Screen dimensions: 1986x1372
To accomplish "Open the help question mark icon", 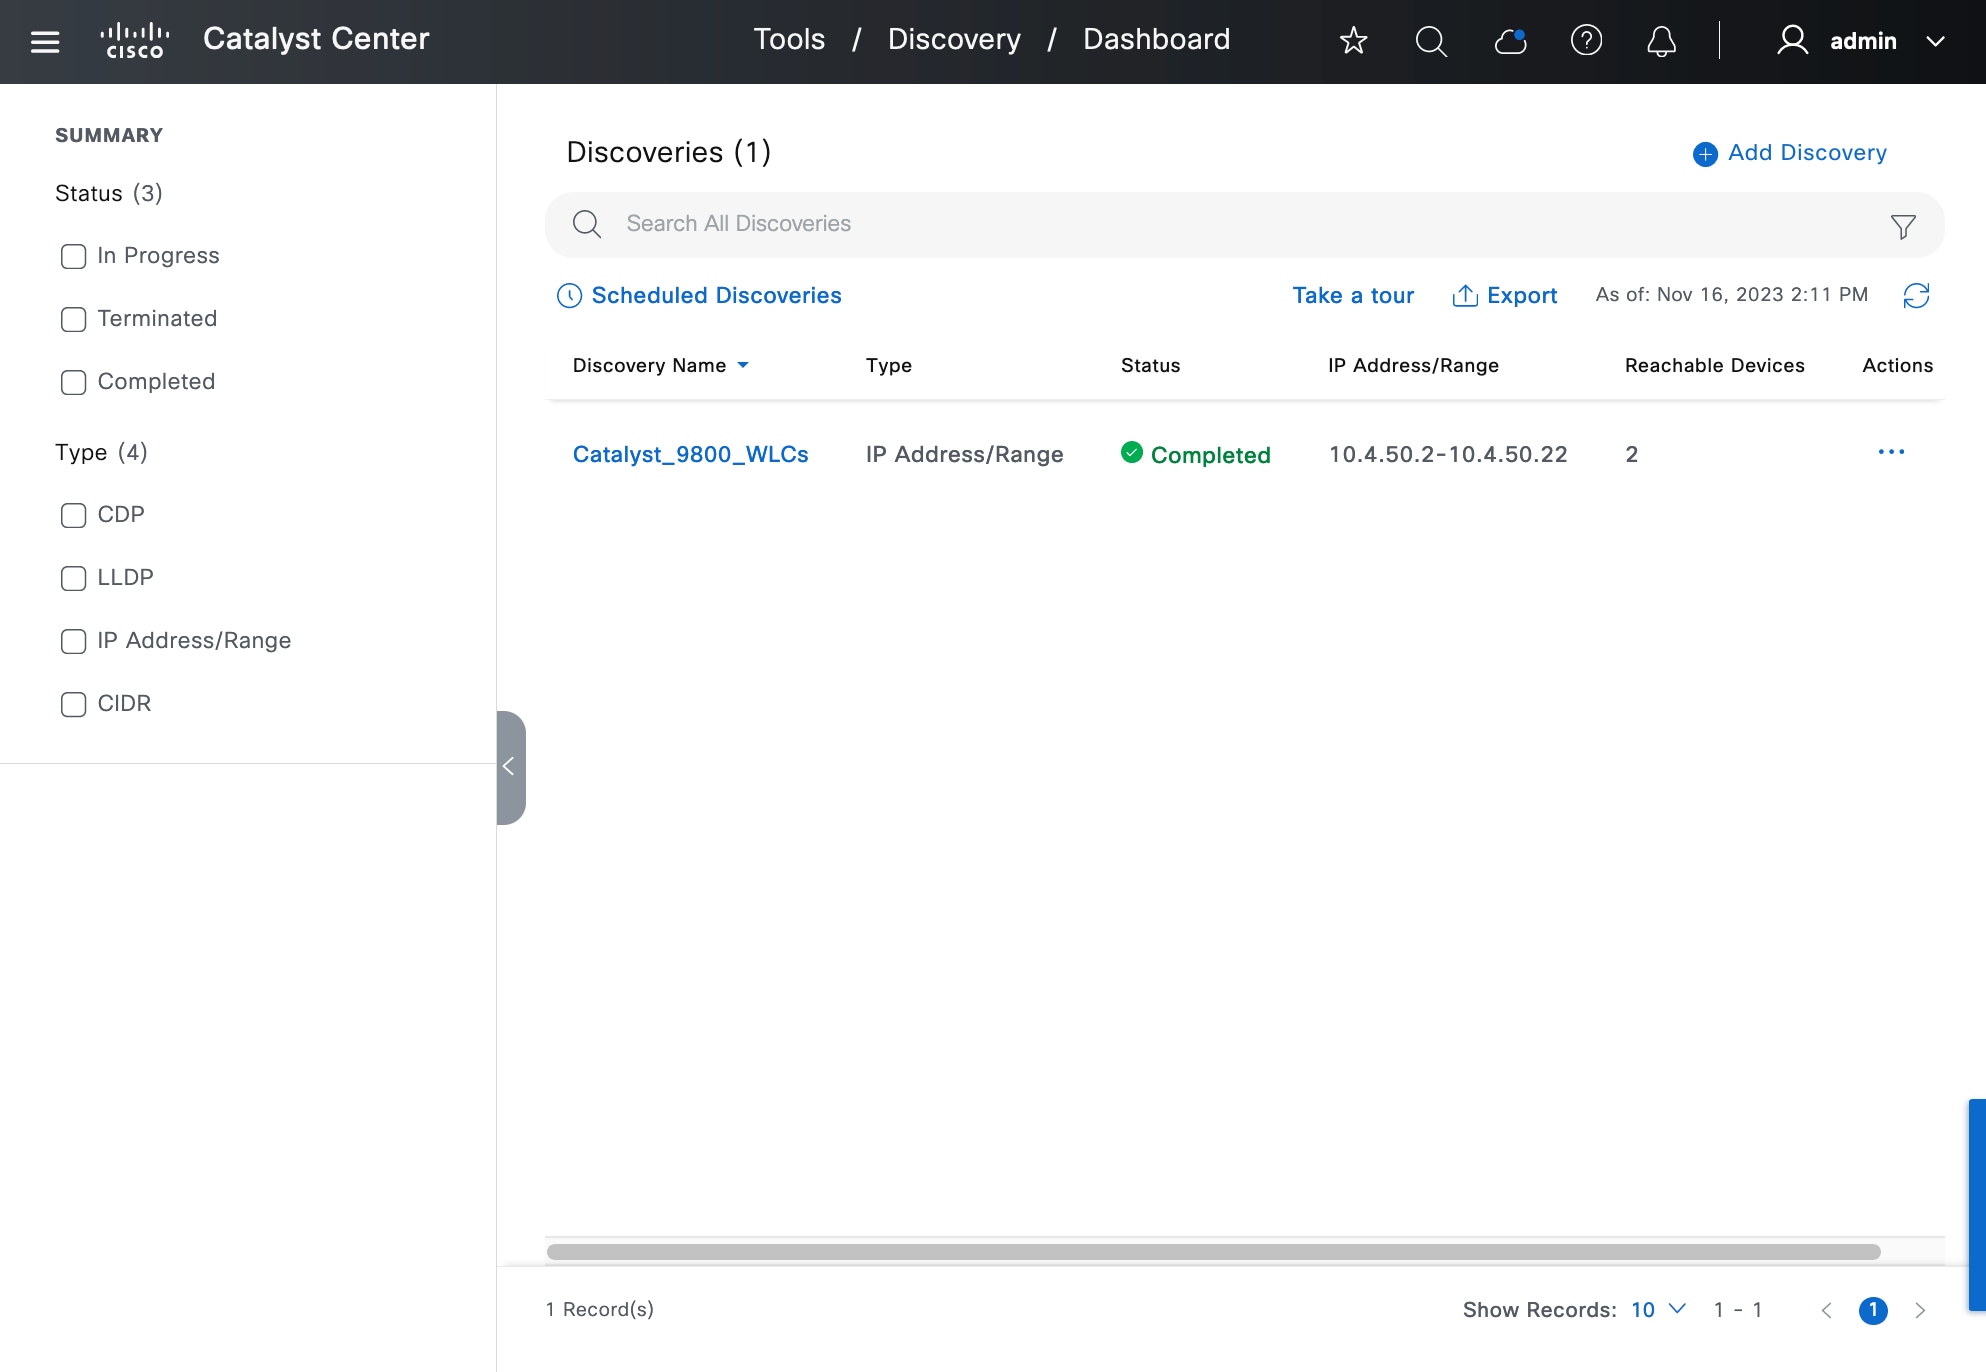I will coord(1586,41).
